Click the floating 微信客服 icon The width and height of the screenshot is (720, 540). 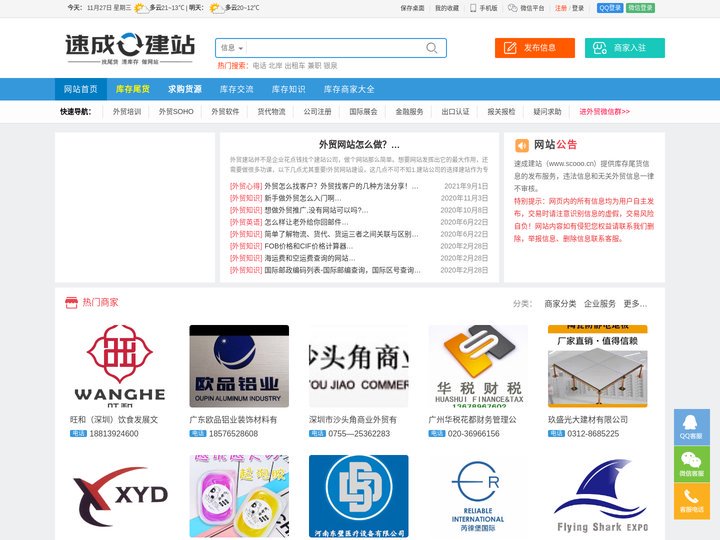[x=692, y=464]
